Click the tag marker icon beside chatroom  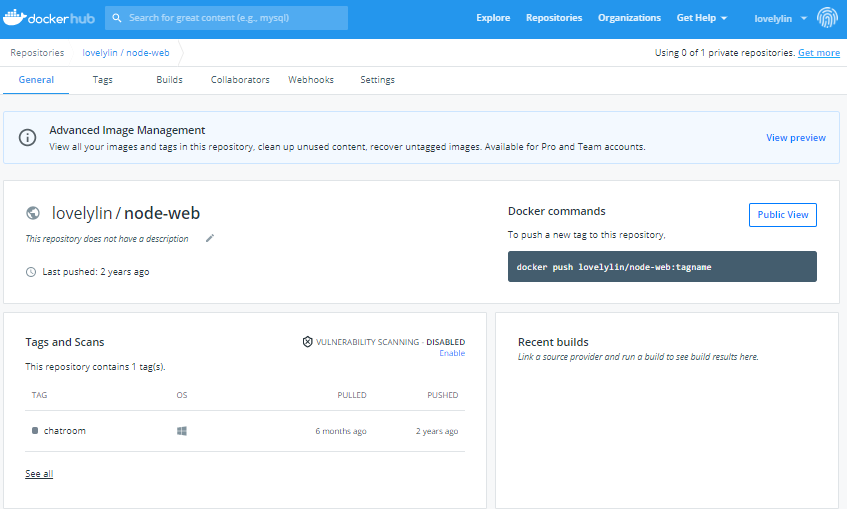tap(35, 431)
